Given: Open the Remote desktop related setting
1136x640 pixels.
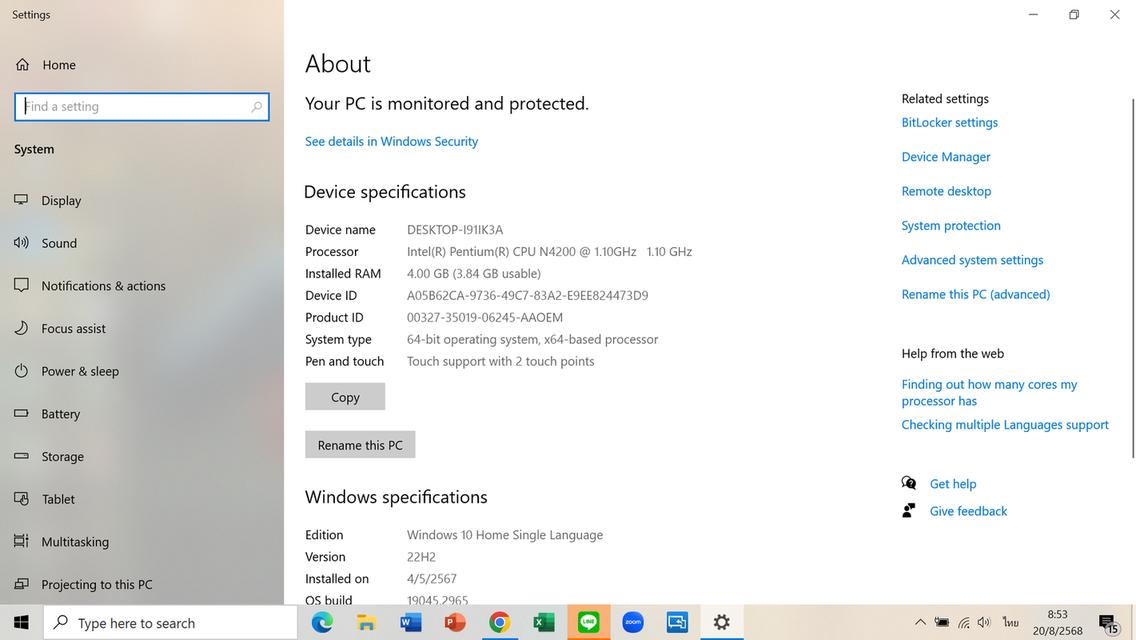Looking at the screenshot, I should [946, 191].
